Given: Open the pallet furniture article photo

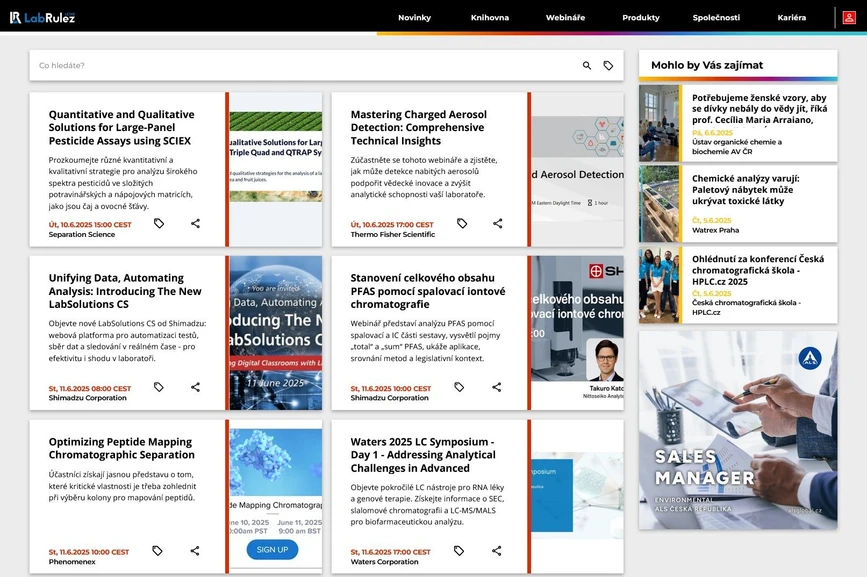Looking at the screenshot, I should [x=659, y=203].
